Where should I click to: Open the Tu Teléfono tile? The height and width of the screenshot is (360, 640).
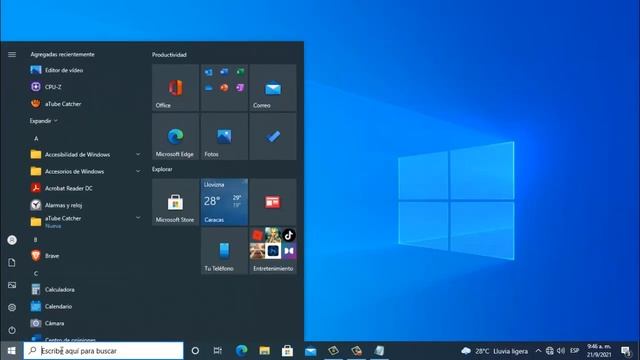point(224,251)
